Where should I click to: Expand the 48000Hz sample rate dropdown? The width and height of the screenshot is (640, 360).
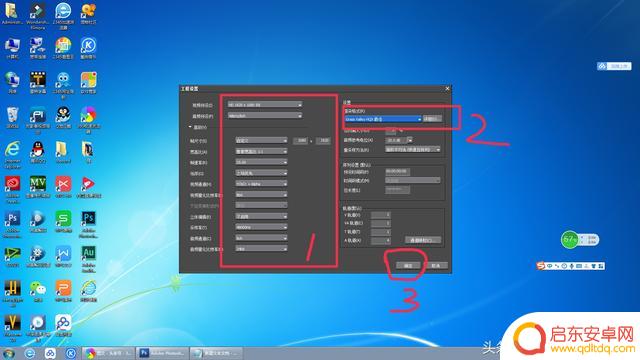point(261,227)
